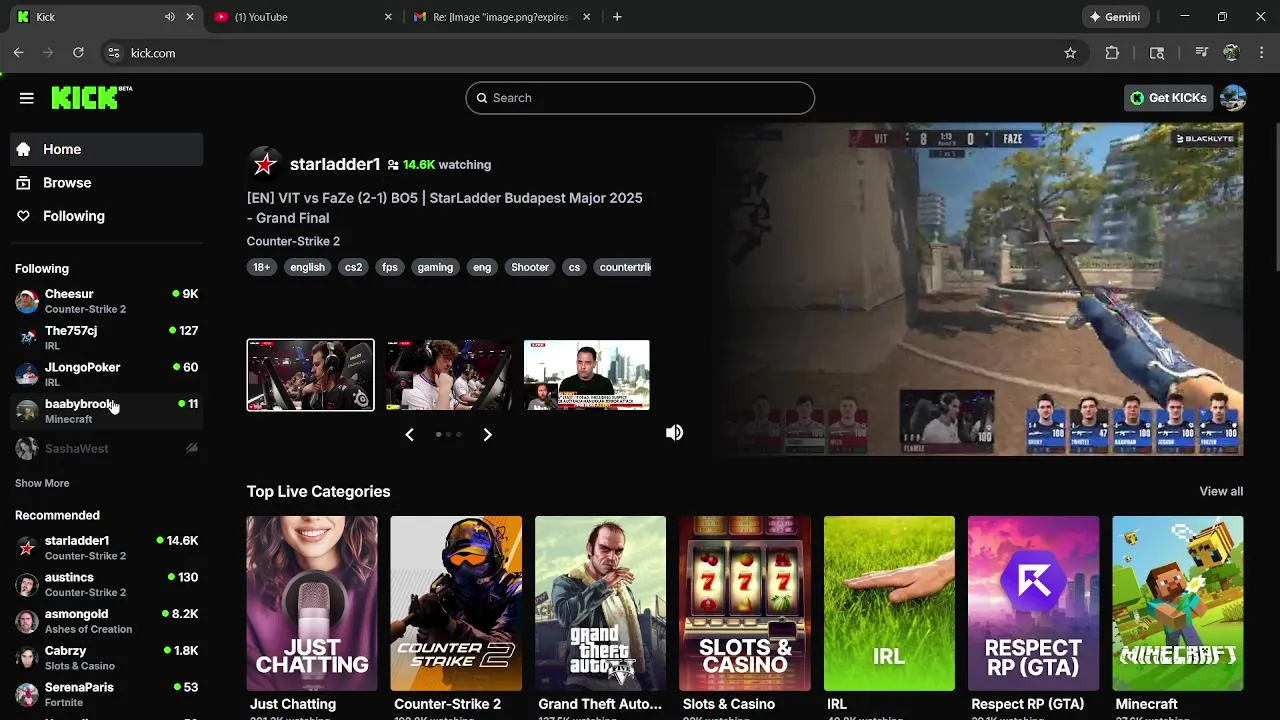Image resolution: width=1280 pixels, height=720 pixels.
Task: Select the fps tag
Action: pos(390,267)
